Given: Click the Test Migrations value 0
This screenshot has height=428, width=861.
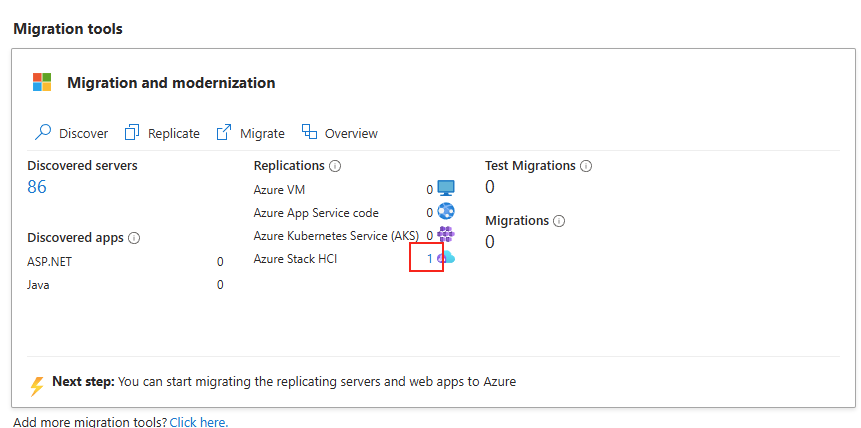Looking at the screenshot, I should point(490,187).
